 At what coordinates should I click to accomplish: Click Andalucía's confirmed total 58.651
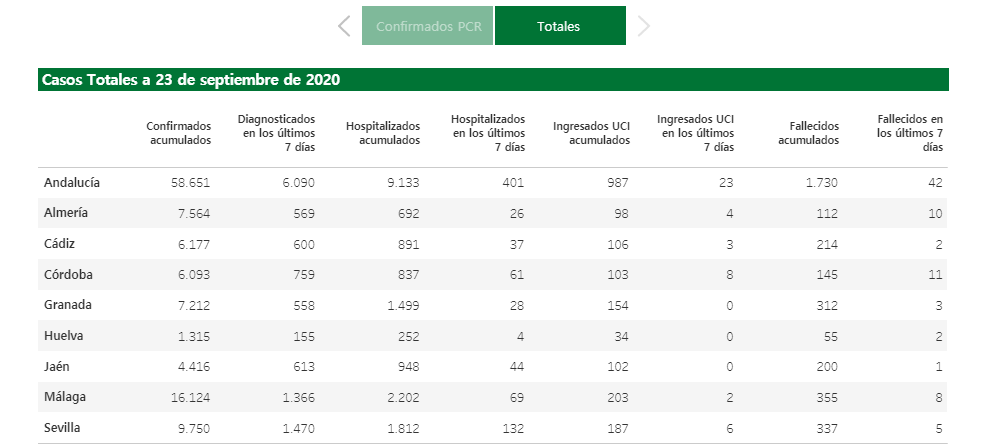(x=188, y=183)
